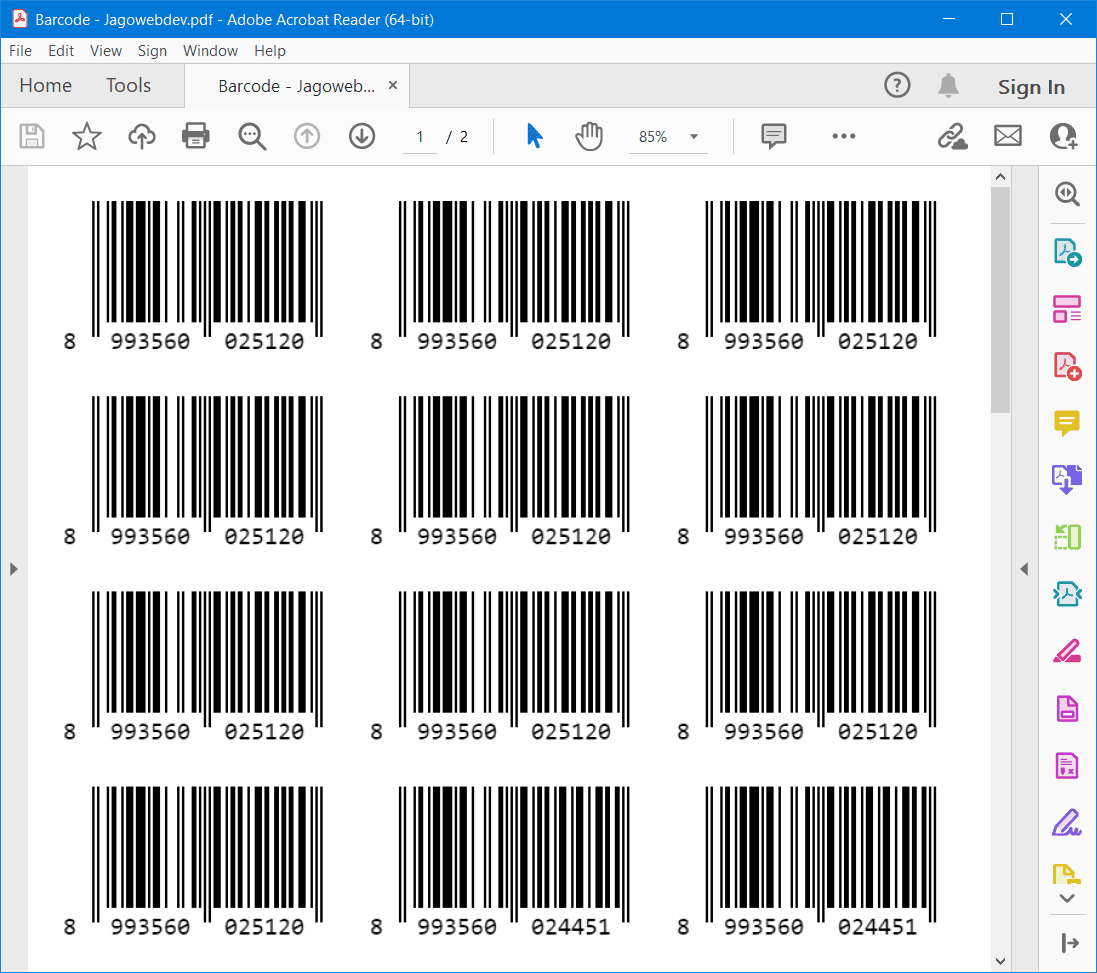Open the Window menu

point(210,50)
